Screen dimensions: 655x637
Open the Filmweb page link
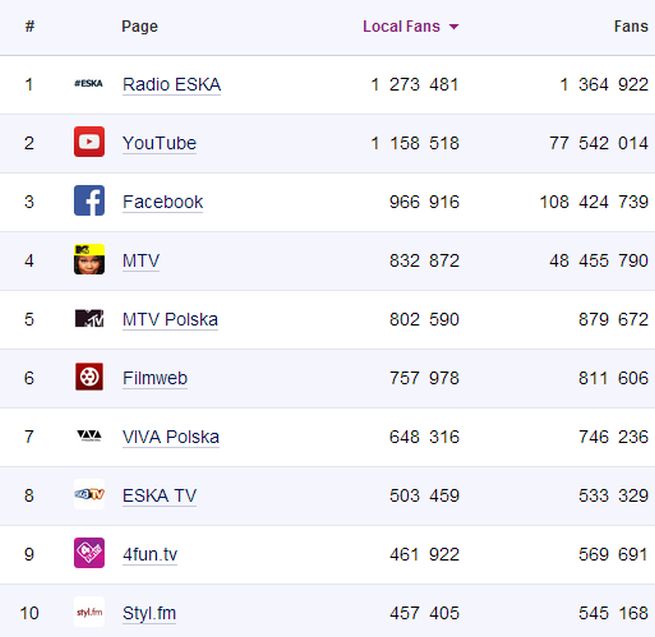click(155, 378)
